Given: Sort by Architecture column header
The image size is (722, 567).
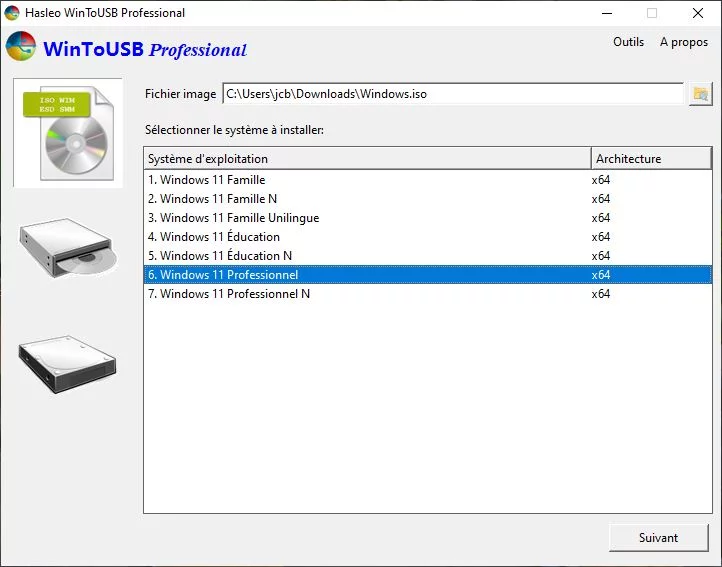Looking at the screenshot, I should pos(651,158).
